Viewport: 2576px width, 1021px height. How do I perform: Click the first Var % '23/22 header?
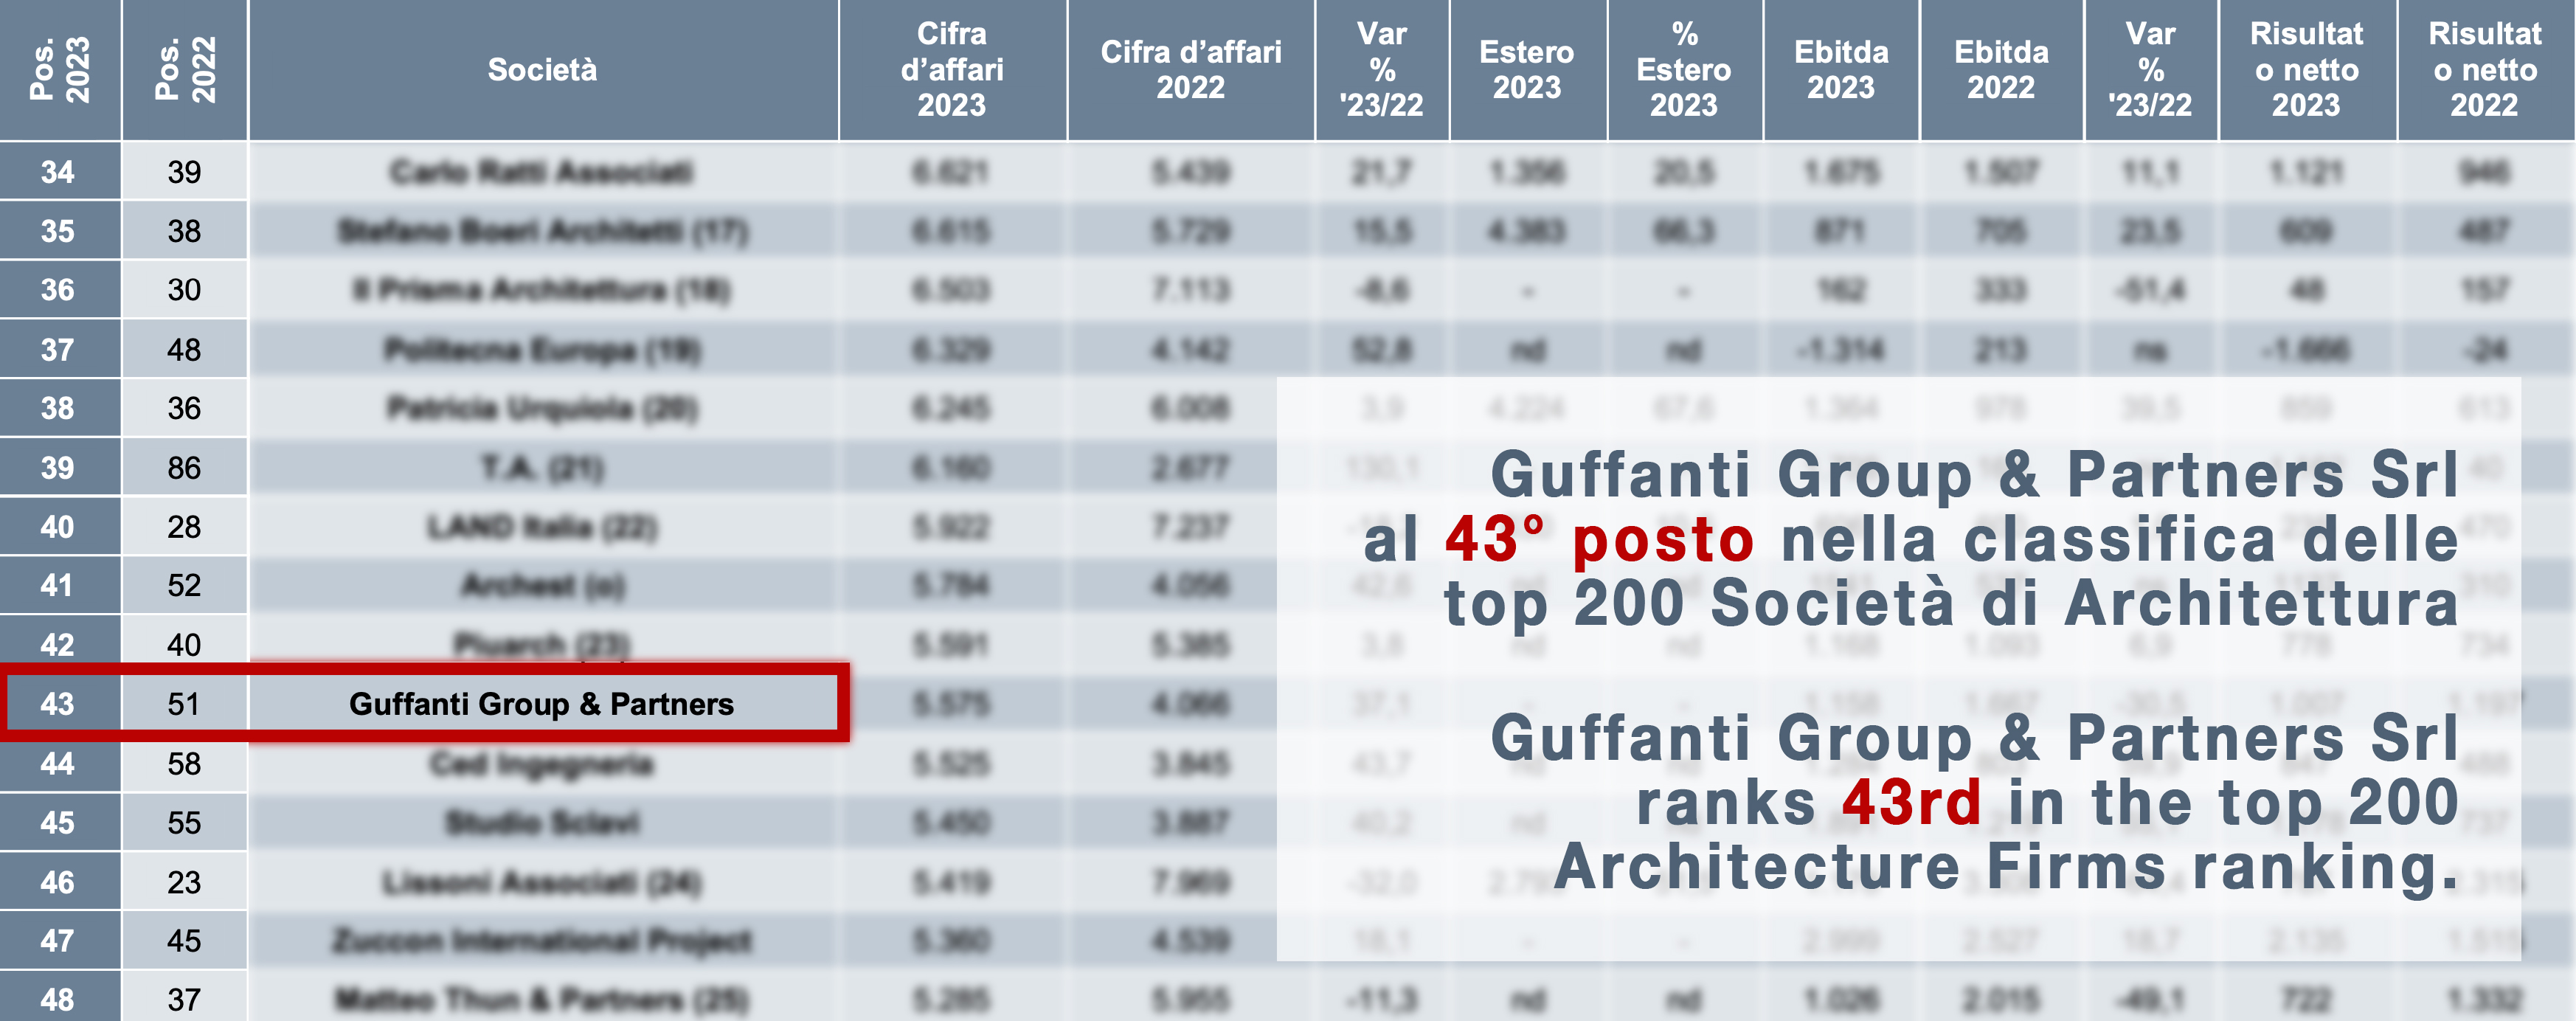pyautogui.click(x=1381, y=69)
